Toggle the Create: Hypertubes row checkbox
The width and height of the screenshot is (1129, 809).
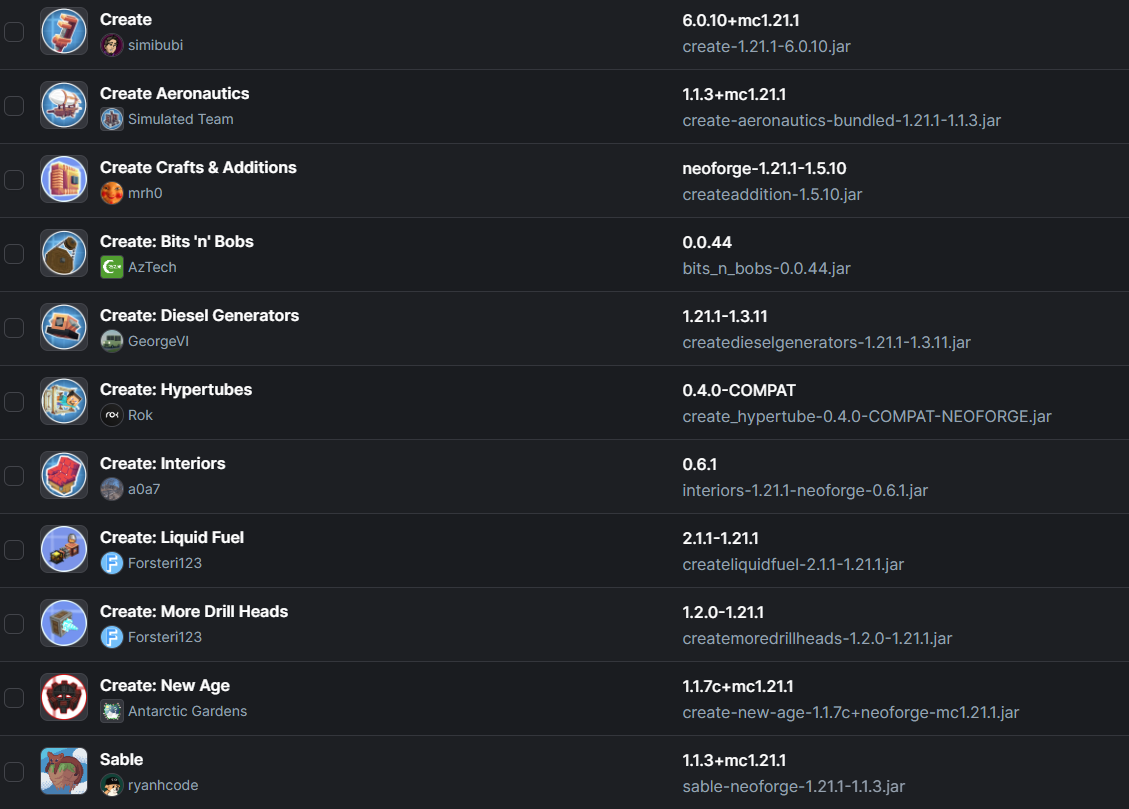[x=14, y=402]
